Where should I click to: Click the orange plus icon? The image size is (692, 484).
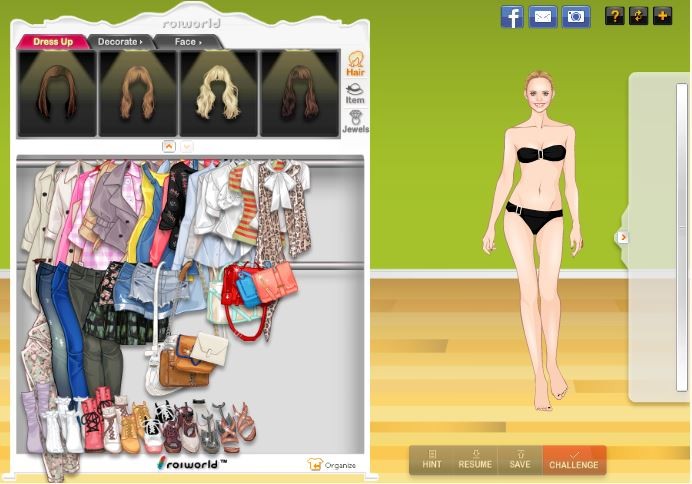click(x=662, y=16)
